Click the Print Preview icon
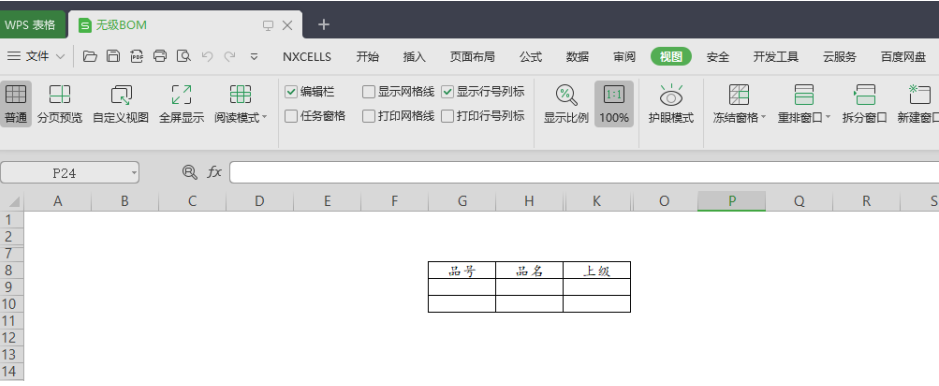The width and height of the screenshot is (939, 386). coord(184,56)
